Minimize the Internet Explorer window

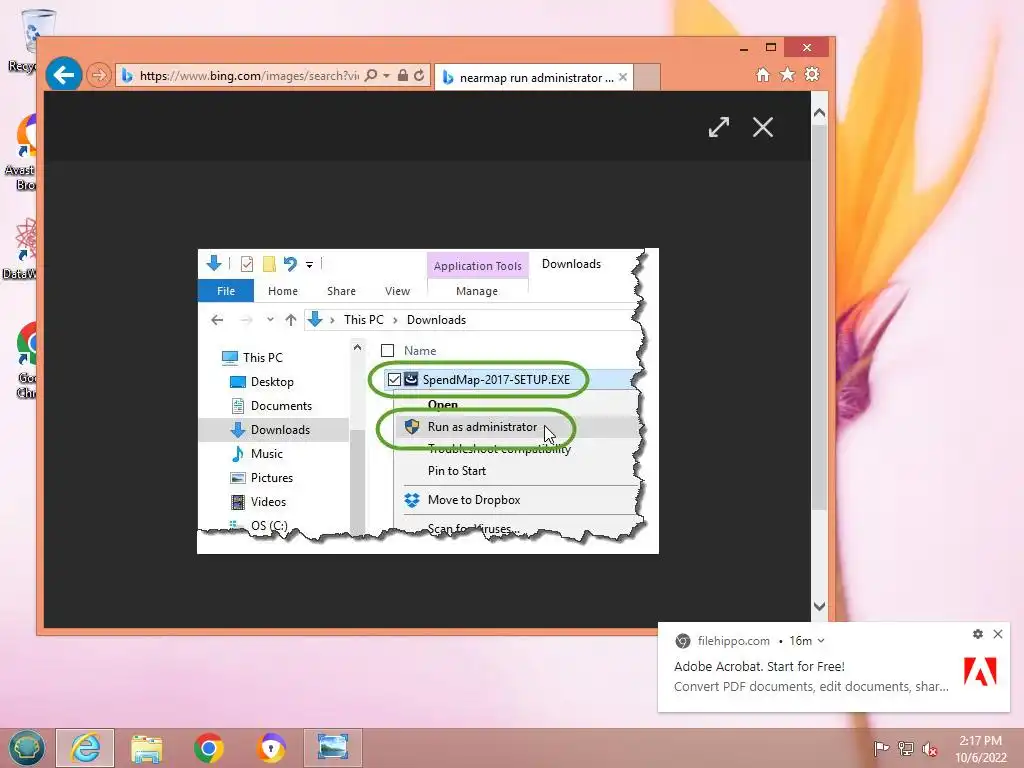click(x=744, y=48)
